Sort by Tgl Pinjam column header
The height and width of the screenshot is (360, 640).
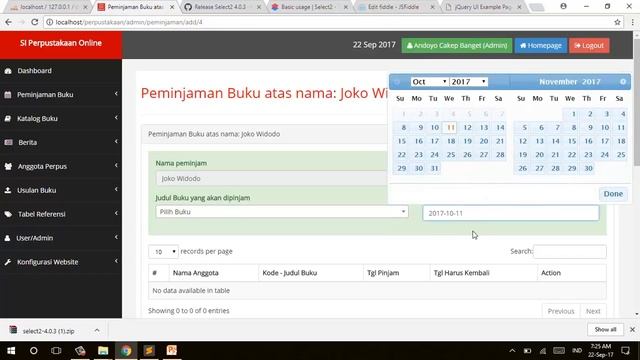[x=396, y=273]
